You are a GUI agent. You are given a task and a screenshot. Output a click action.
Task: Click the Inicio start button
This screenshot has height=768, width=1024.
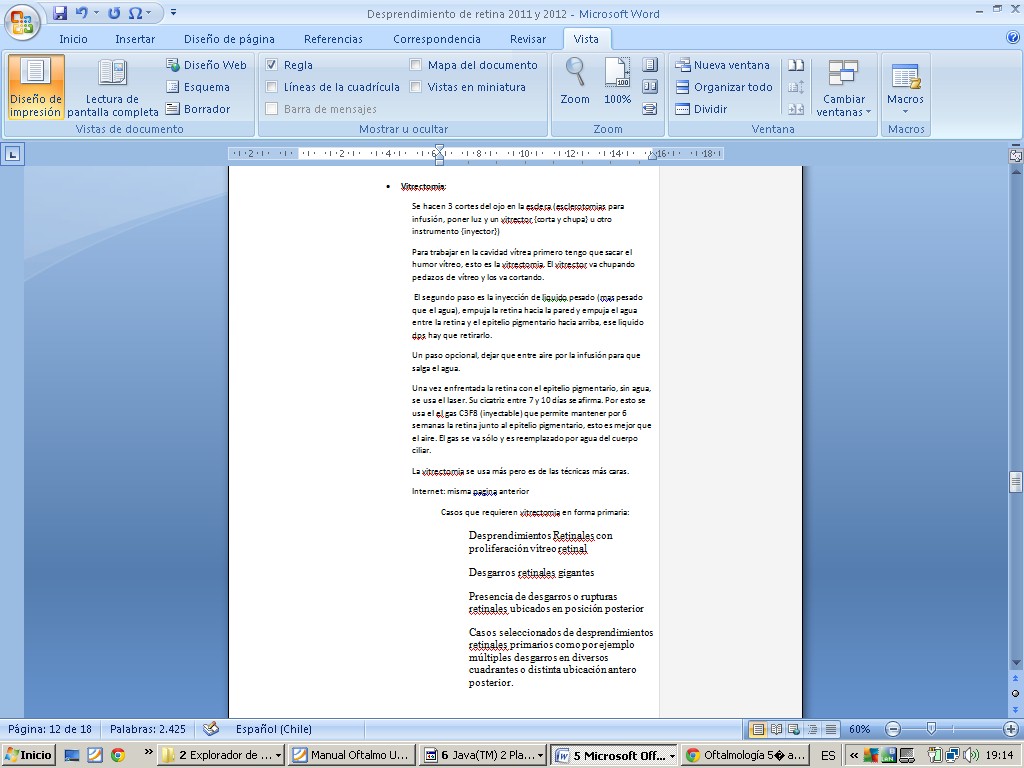[28, 755]
